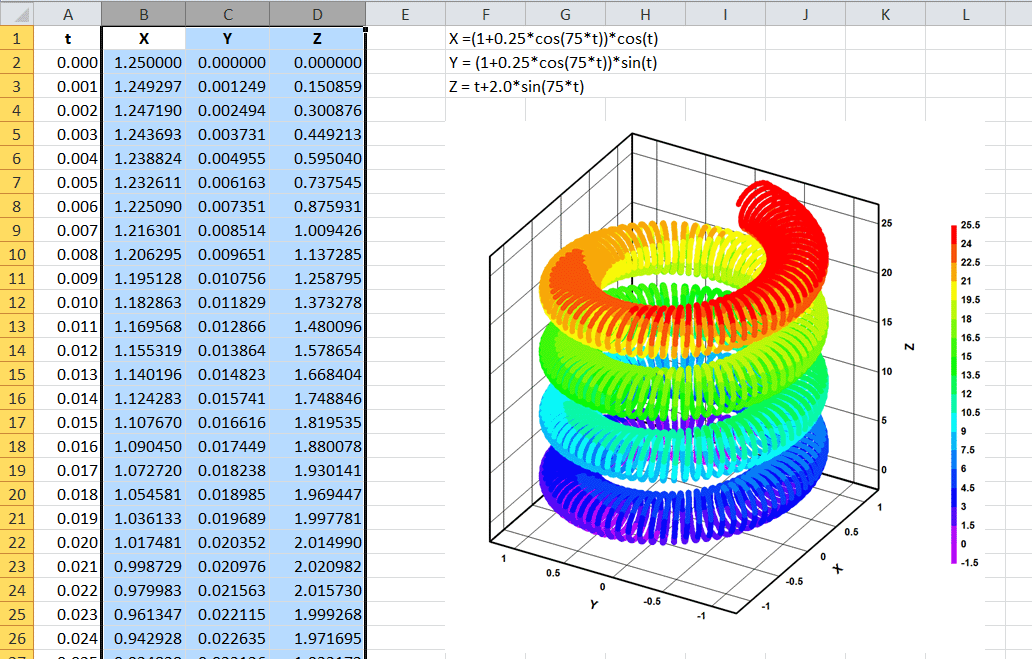The image size is (1032, 659).
Task: Select the column C header labeled Y
Action: [x=227, y=14]
